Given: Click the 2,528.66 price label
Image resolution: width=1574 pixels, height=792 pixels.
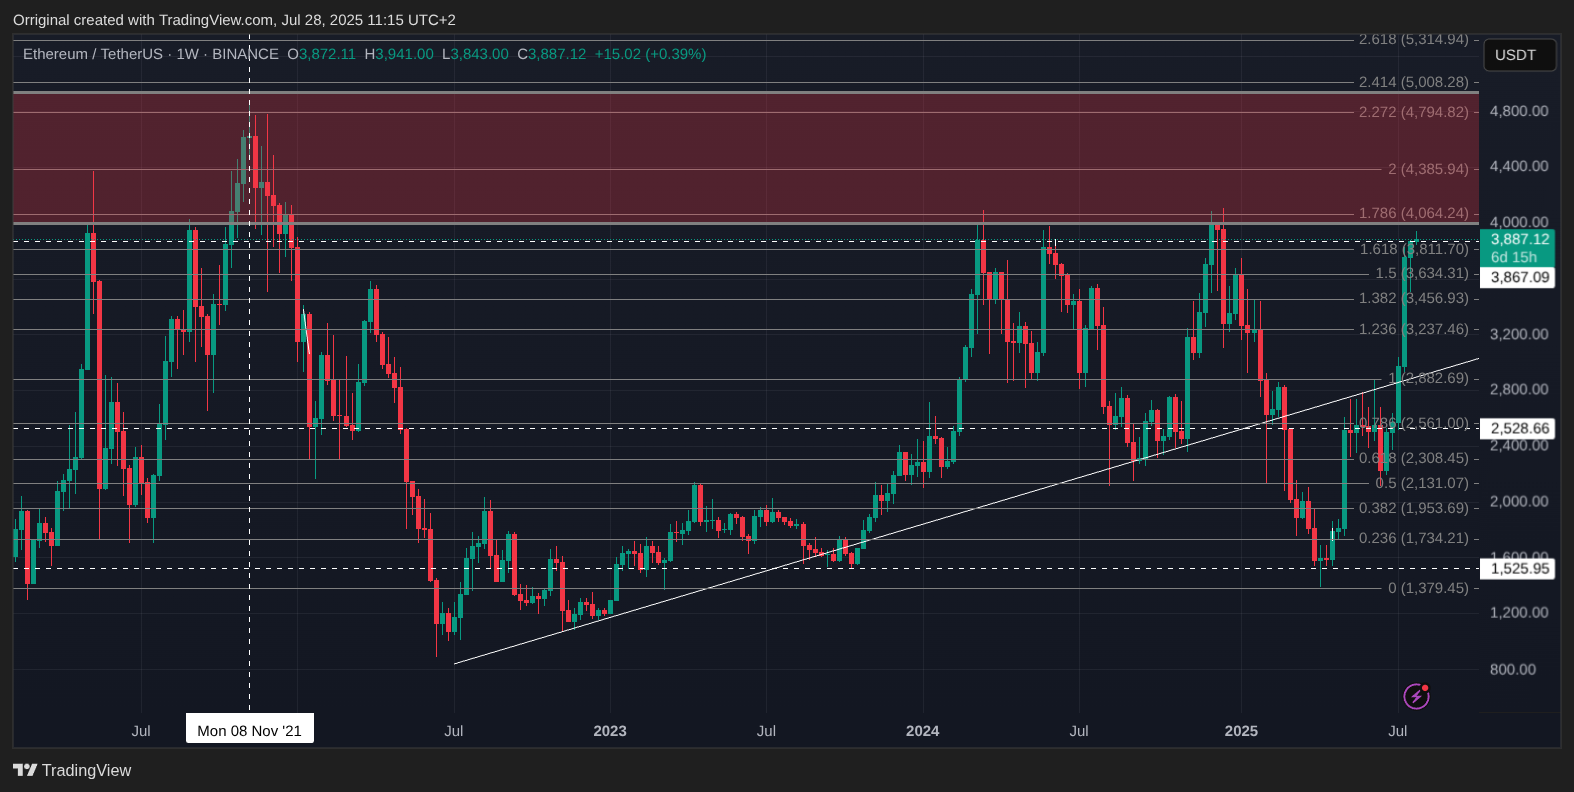Looking at the screenshot, I should 1519,428.
